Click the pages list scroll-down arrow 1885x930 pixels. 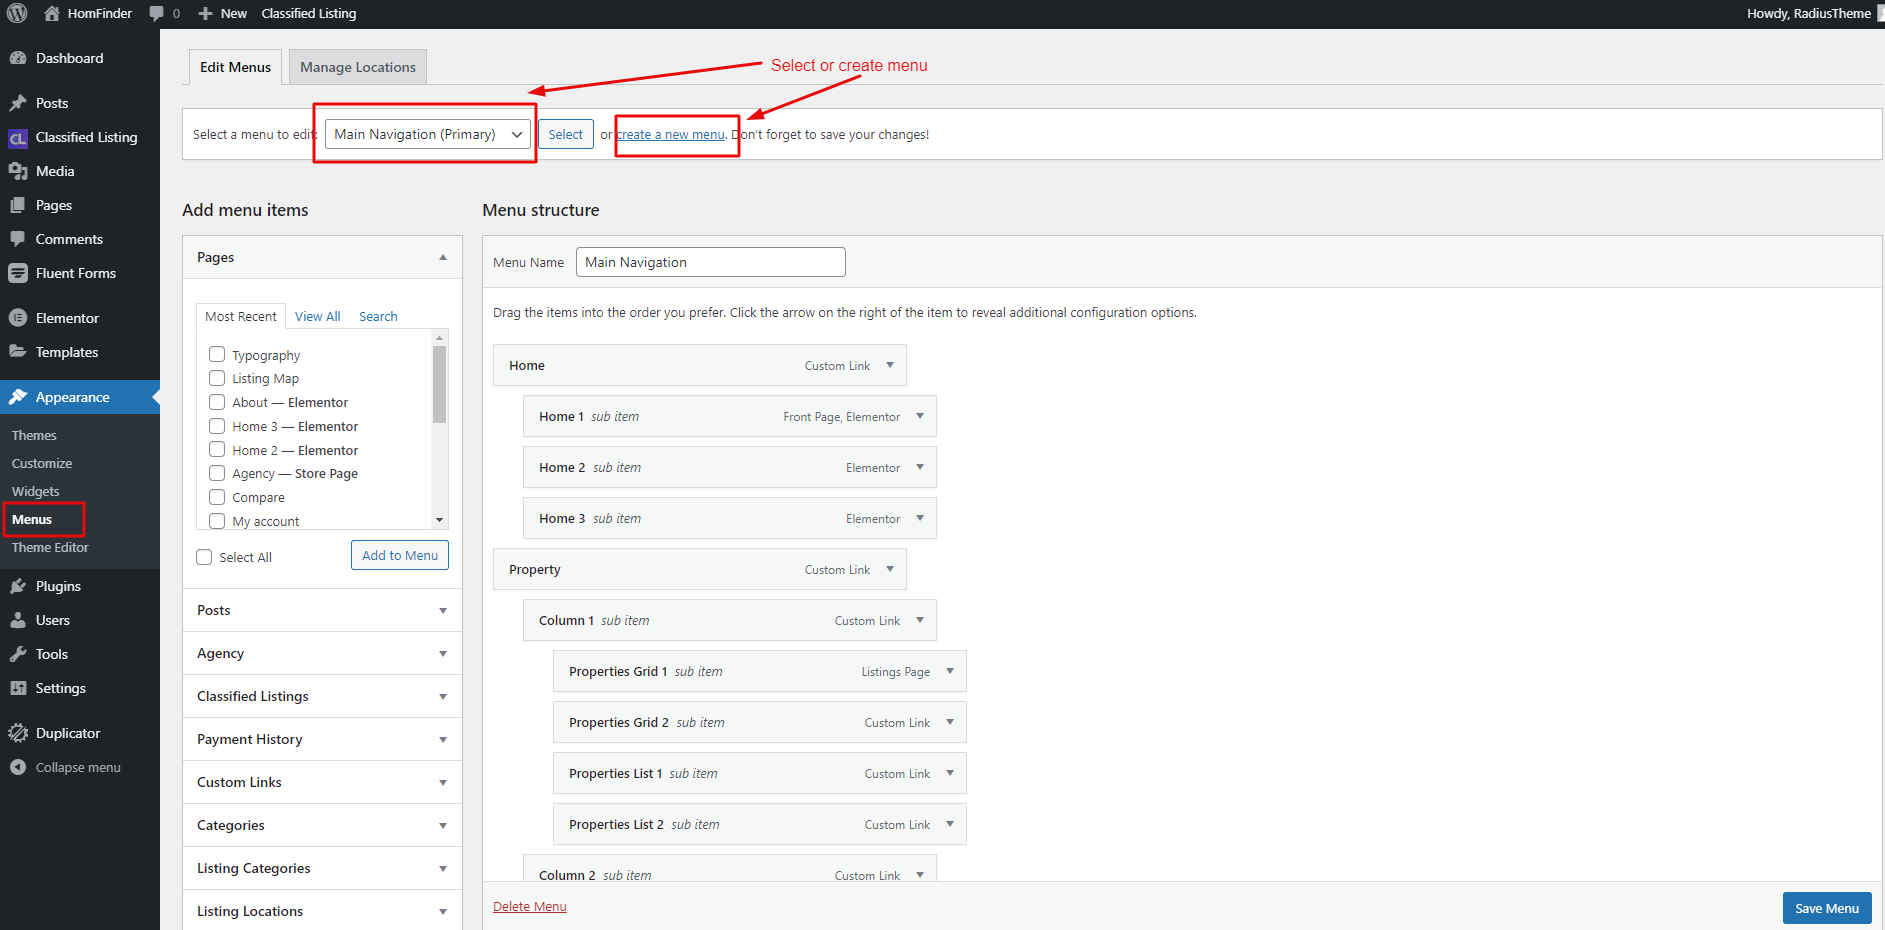(439, 521)
